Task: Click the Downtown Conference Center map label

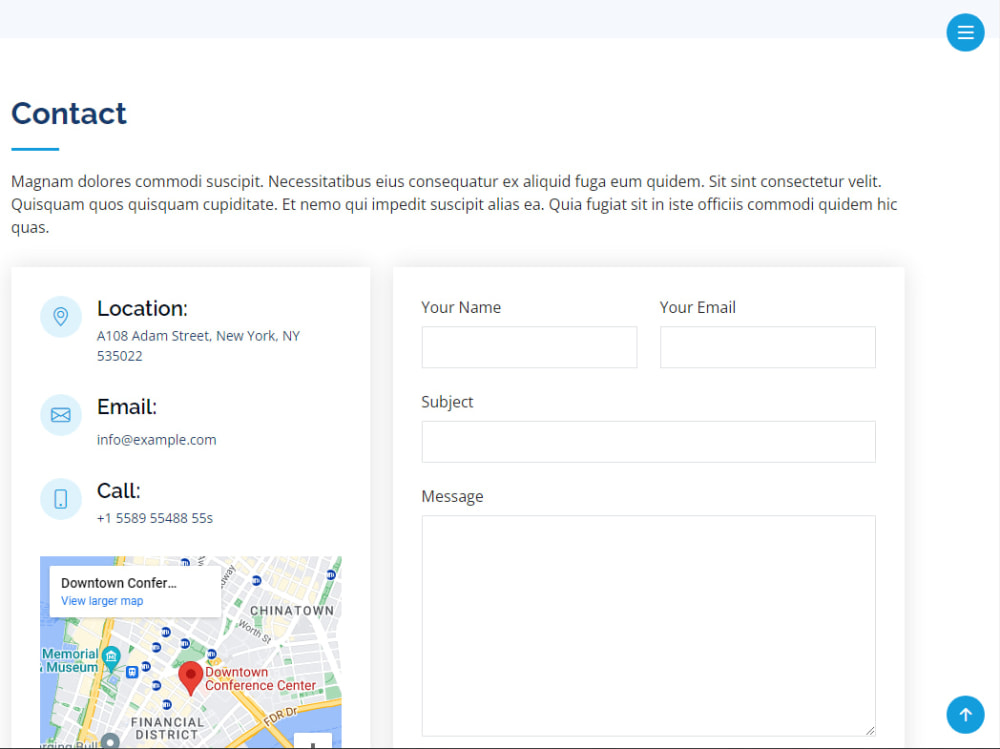Action: coord(260,679)
